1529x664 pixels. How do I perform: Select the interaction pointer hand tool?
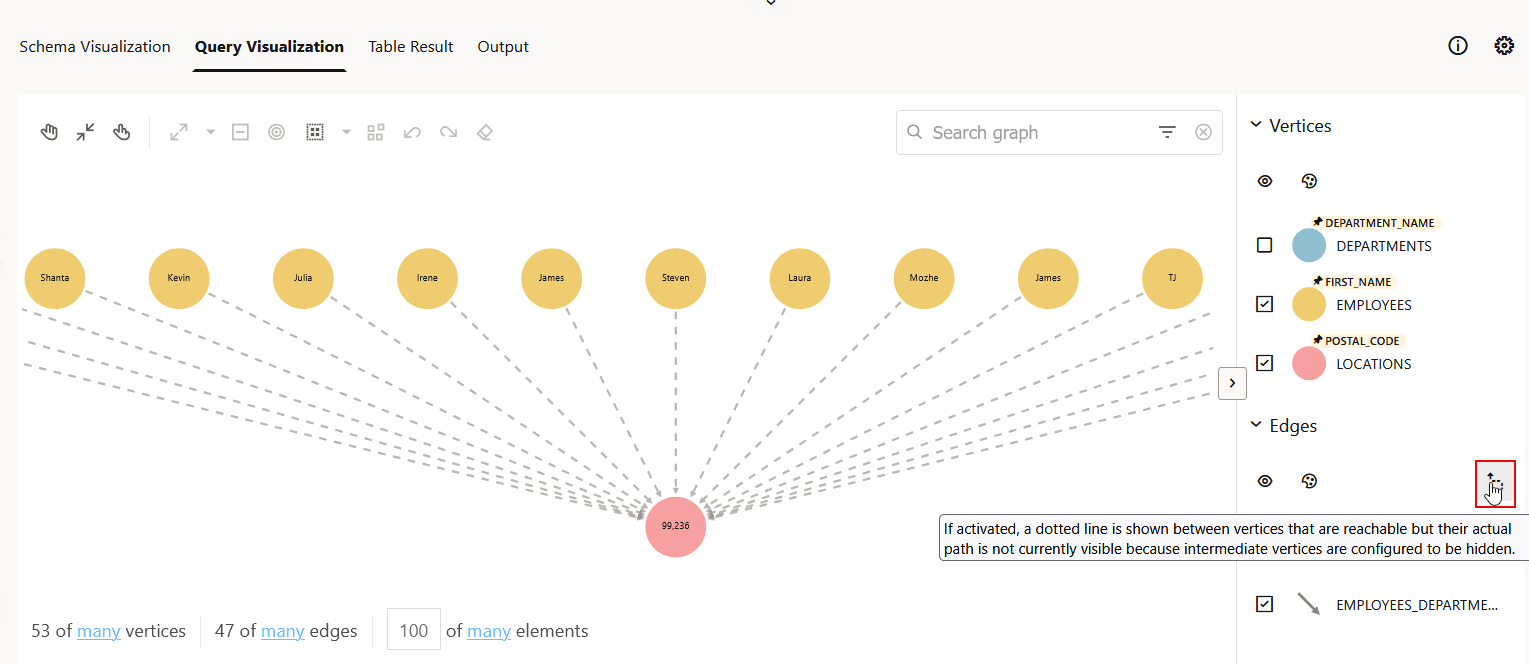tap(122, 132)
